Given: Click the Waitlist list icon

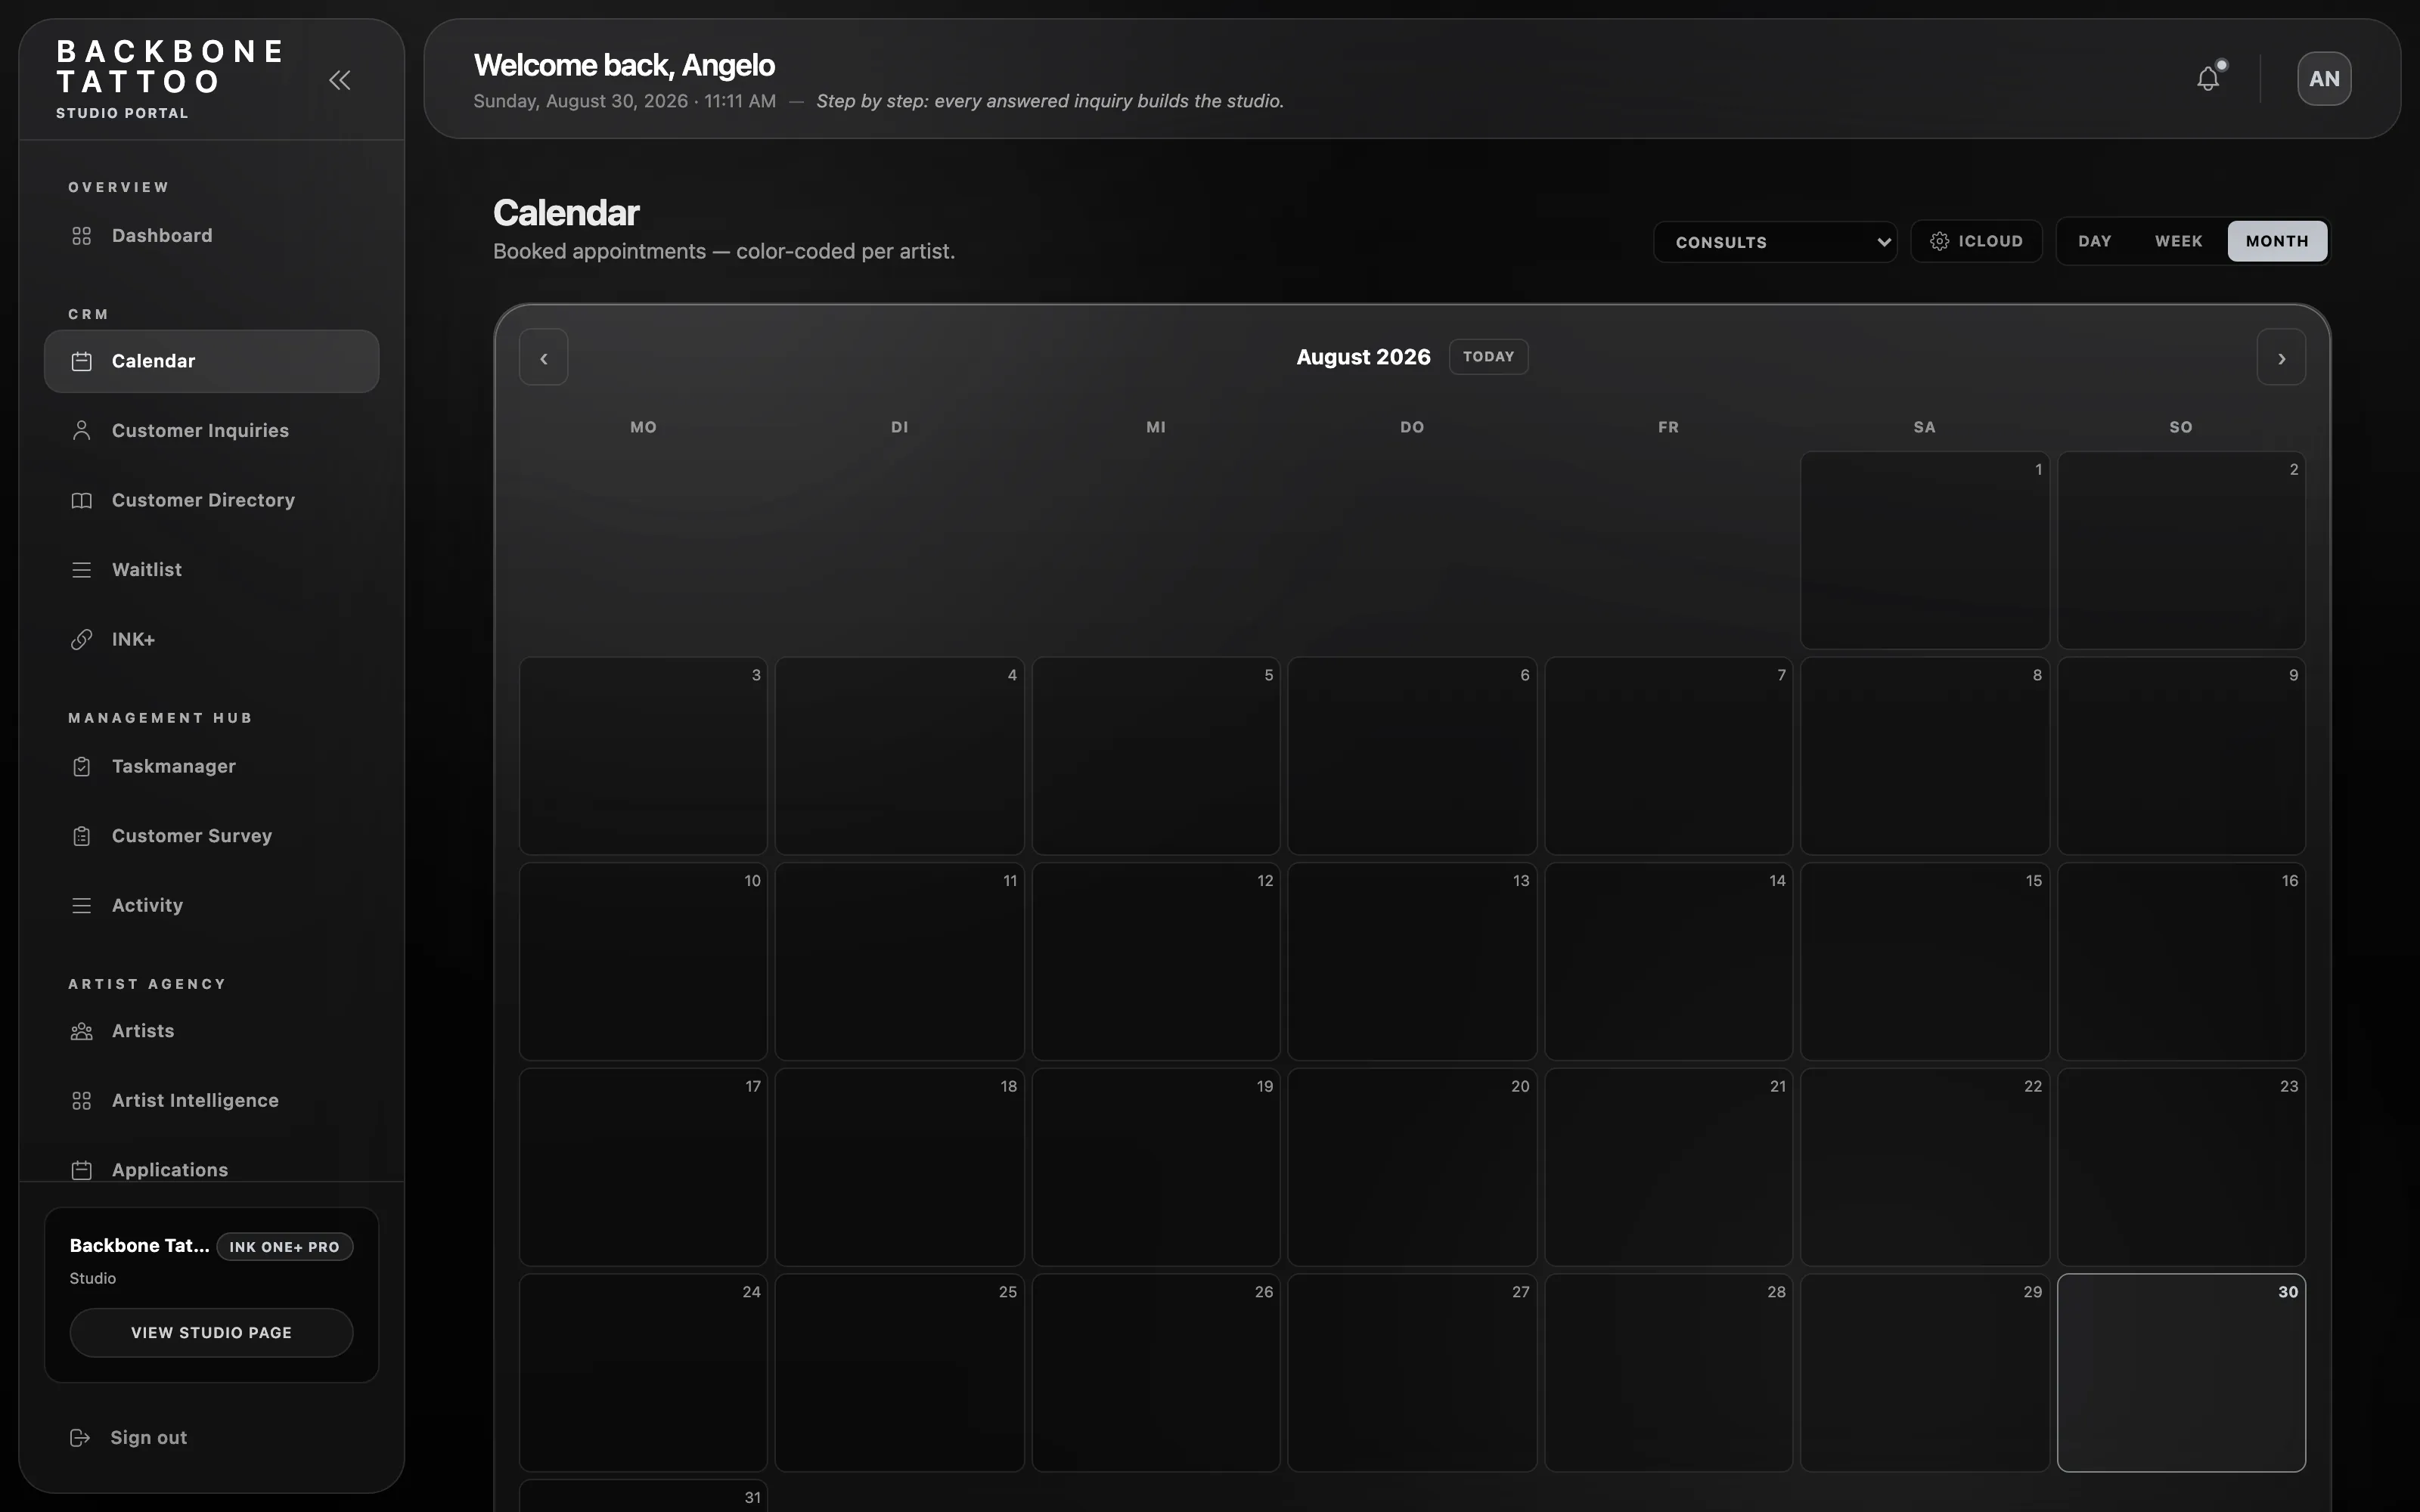Looking at the screenshot, I should [x=82, y=570].
